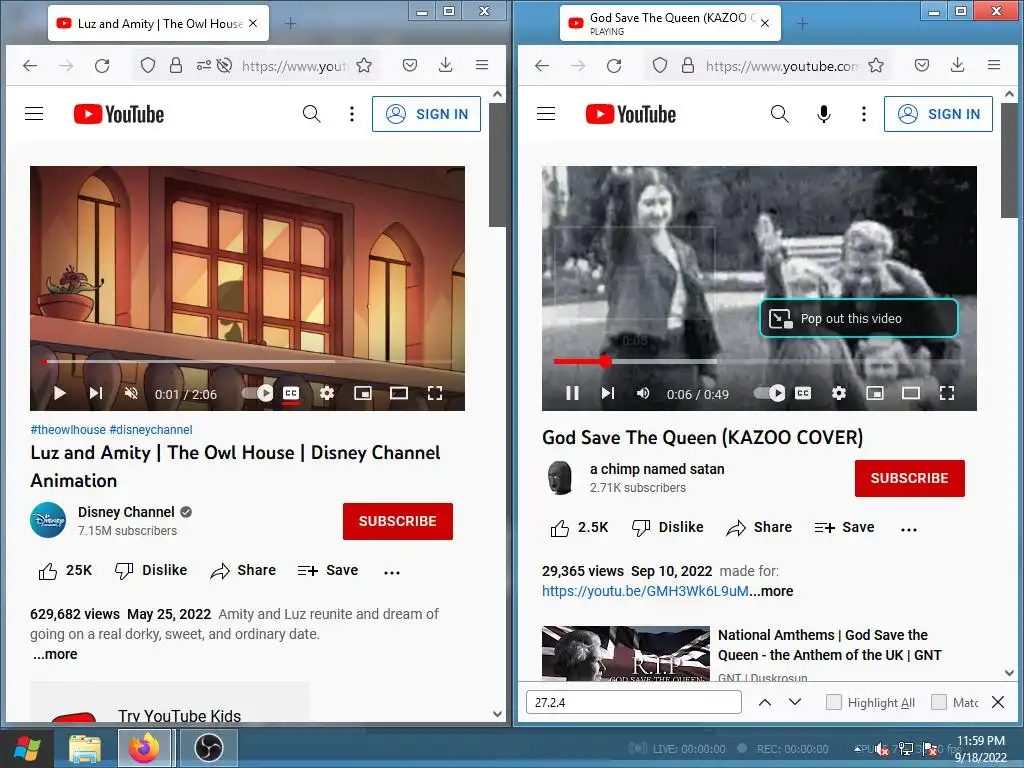Seek on the Owl House video progress bar
The width and height of the screenshot is (1024, 768).
tap(247, 361)
